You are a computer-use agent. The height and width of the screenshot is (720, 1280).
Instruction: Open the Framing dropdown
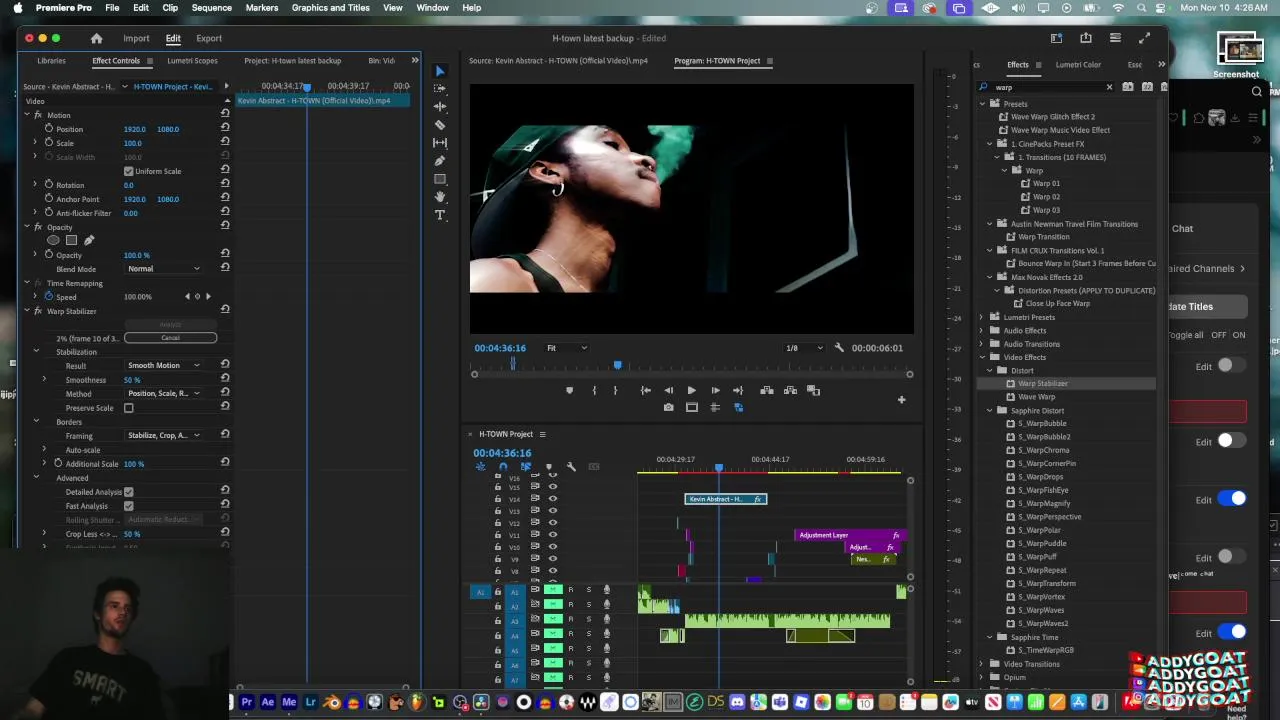point(164,435)
